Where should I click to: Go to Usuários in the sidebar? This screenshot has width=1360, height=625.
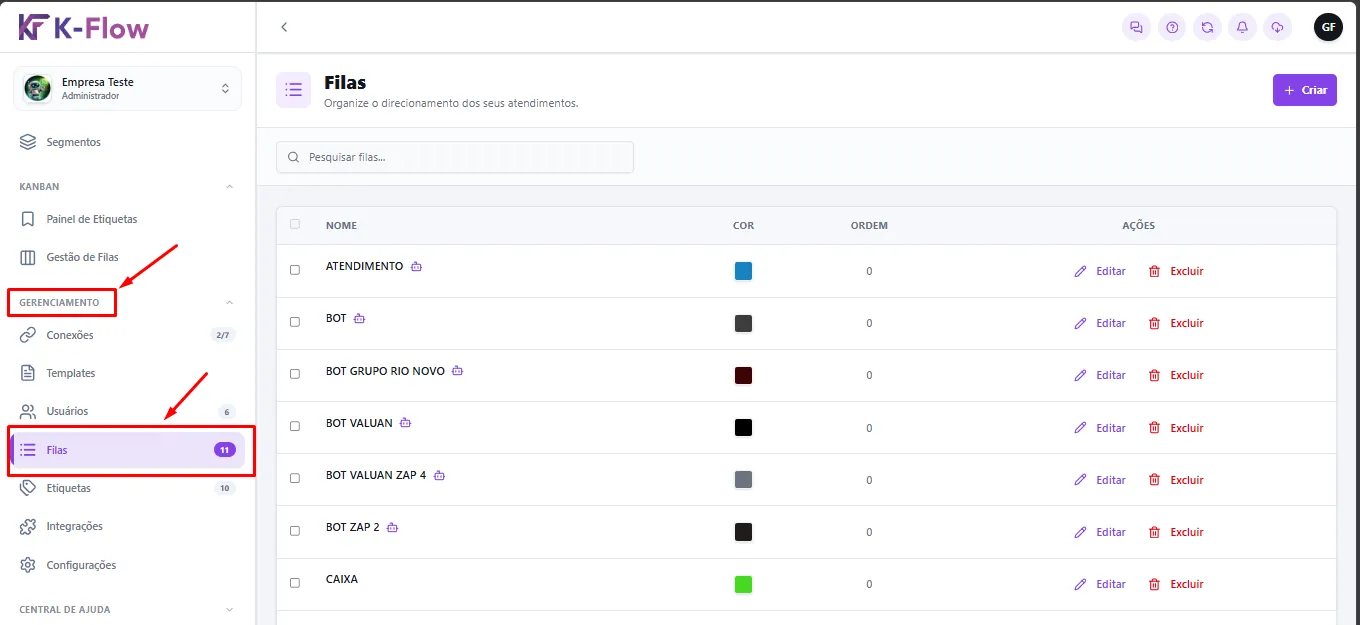coord(128,411)
